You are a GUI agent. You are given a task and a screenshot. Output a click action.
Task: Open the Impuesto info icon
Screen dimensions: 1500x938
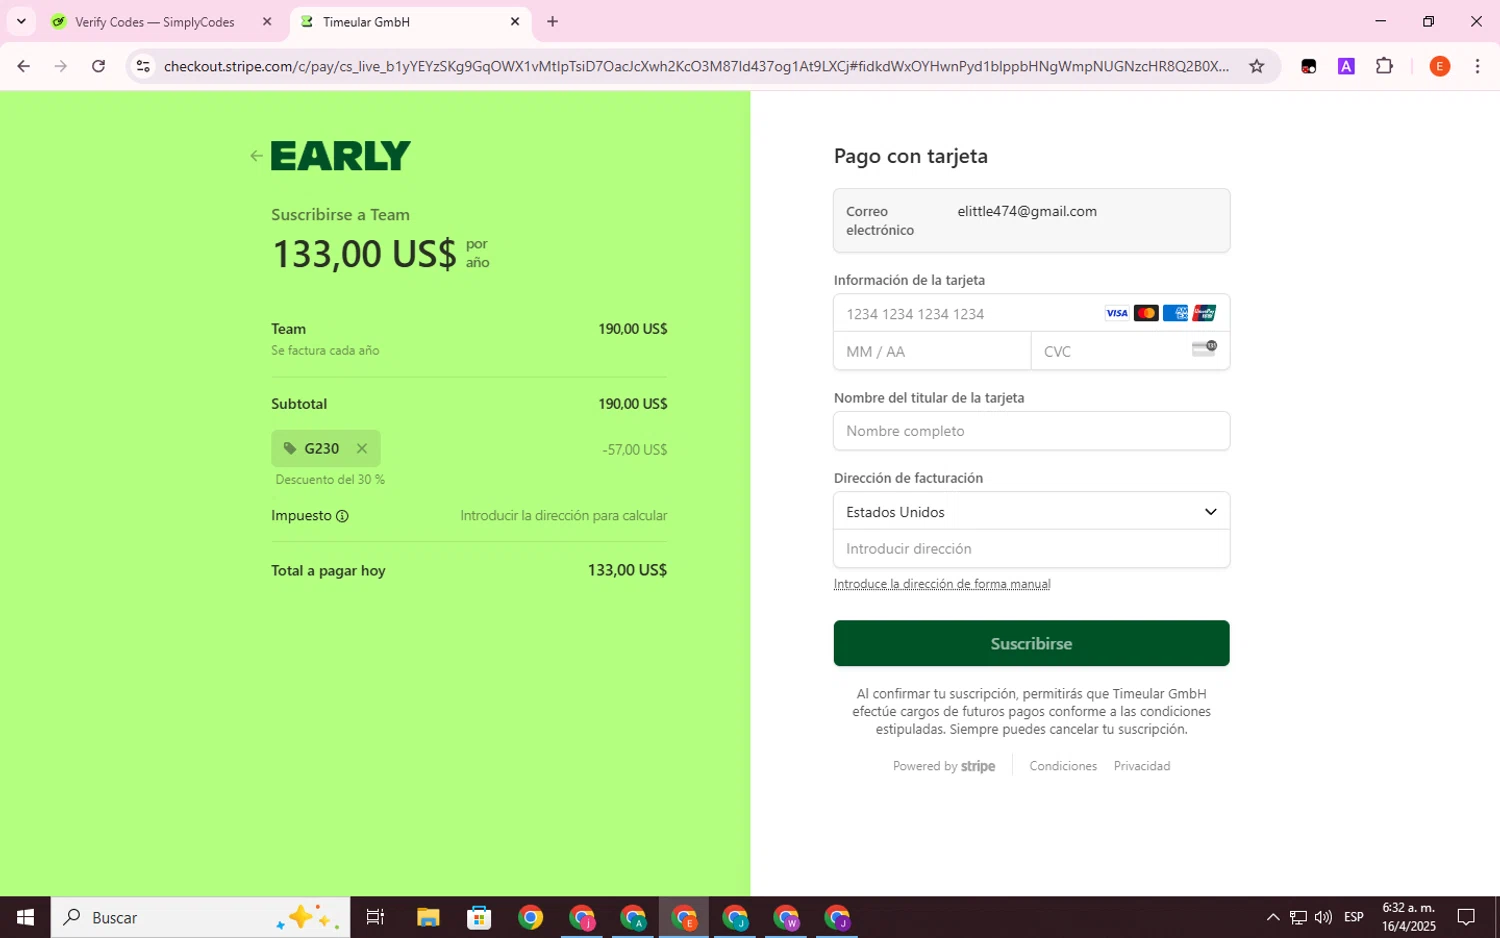tap(342, 516)
